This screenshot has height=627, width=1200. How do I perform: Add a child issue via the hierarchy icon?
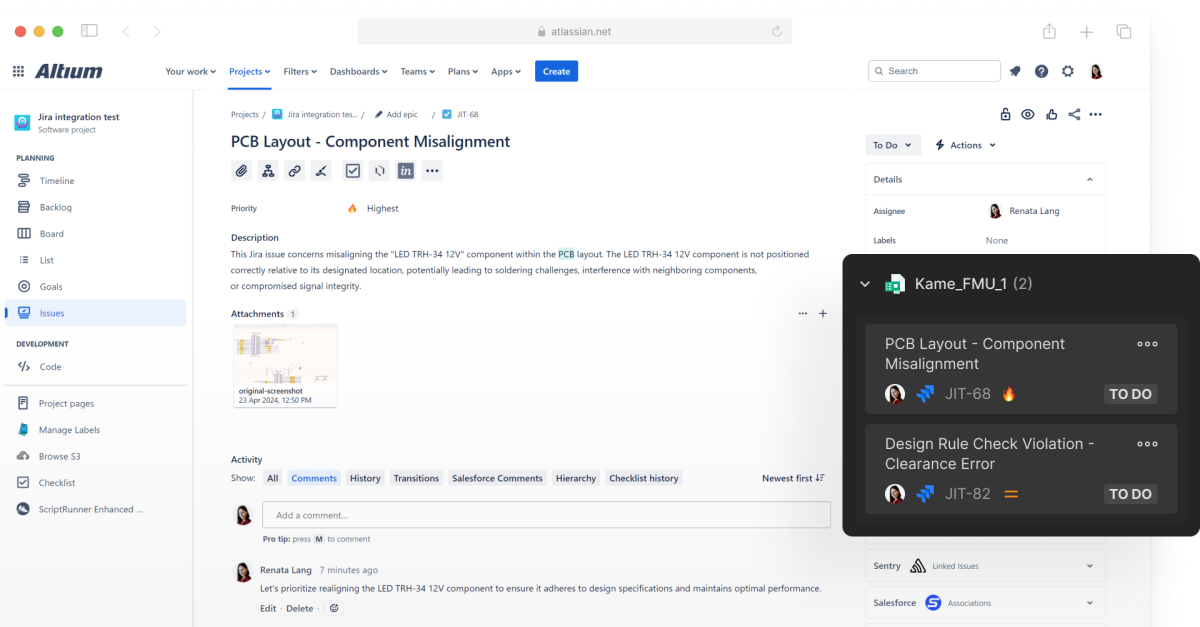pos(268,170)
